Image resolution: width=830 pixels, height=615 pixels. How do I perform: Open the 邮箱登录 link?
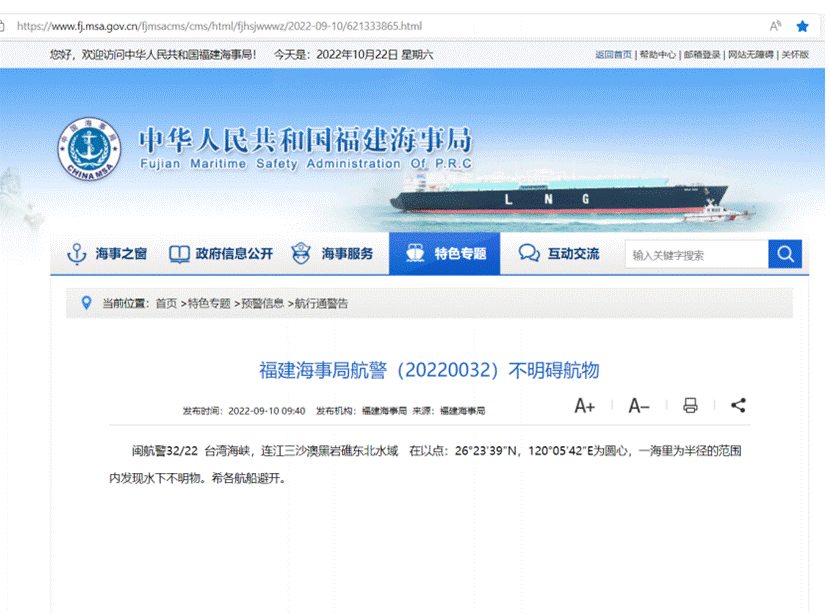tap(702, 55)
